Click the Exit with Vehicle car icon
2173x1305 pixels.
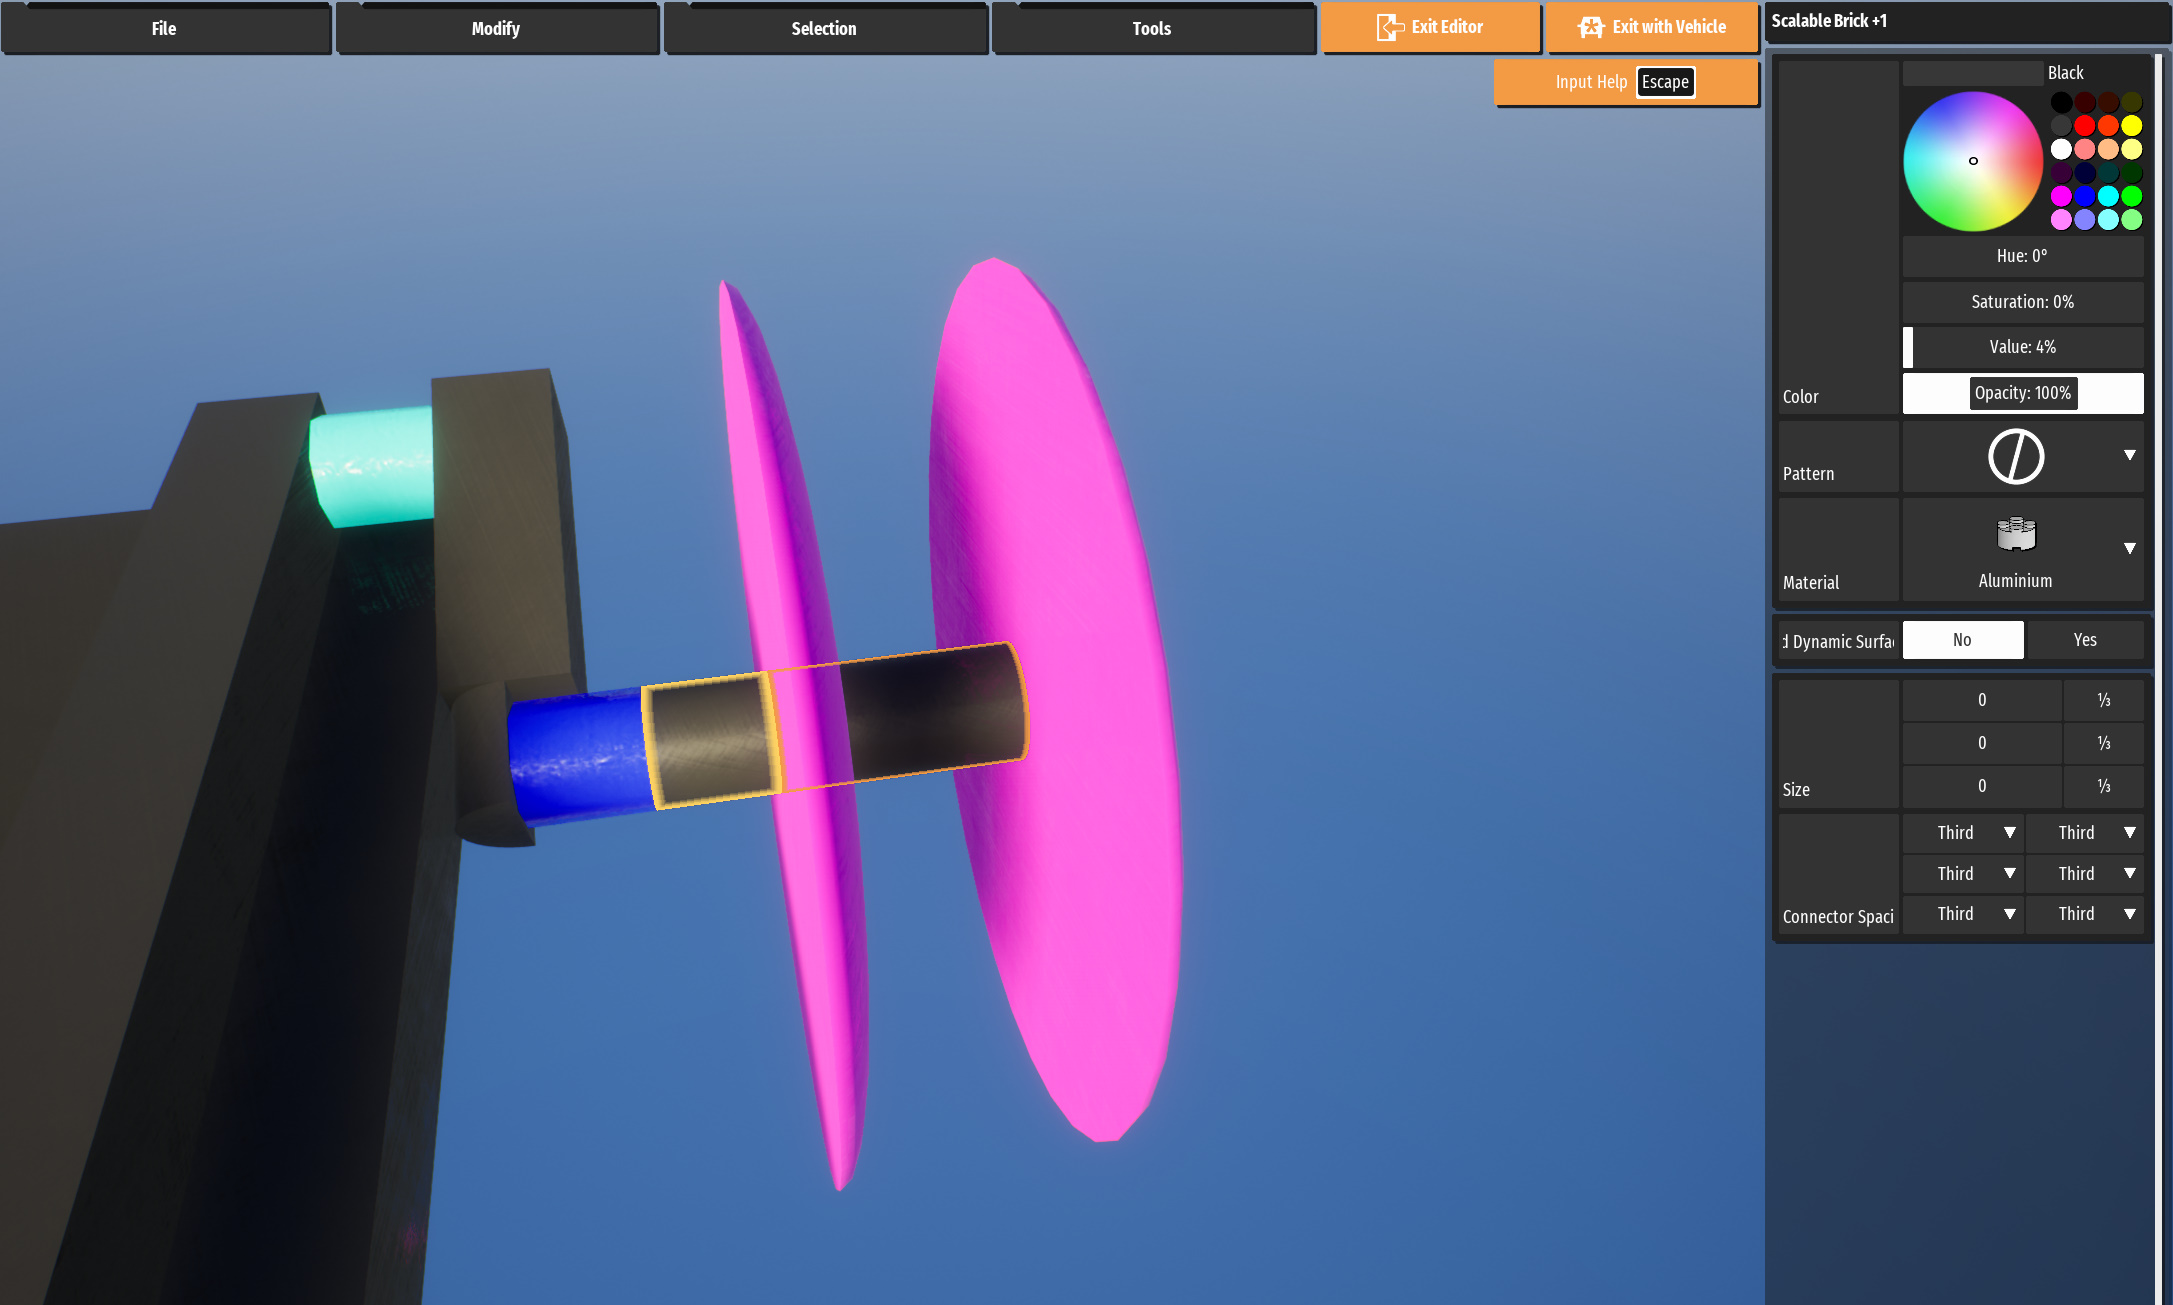click(x=1590, y=27)
